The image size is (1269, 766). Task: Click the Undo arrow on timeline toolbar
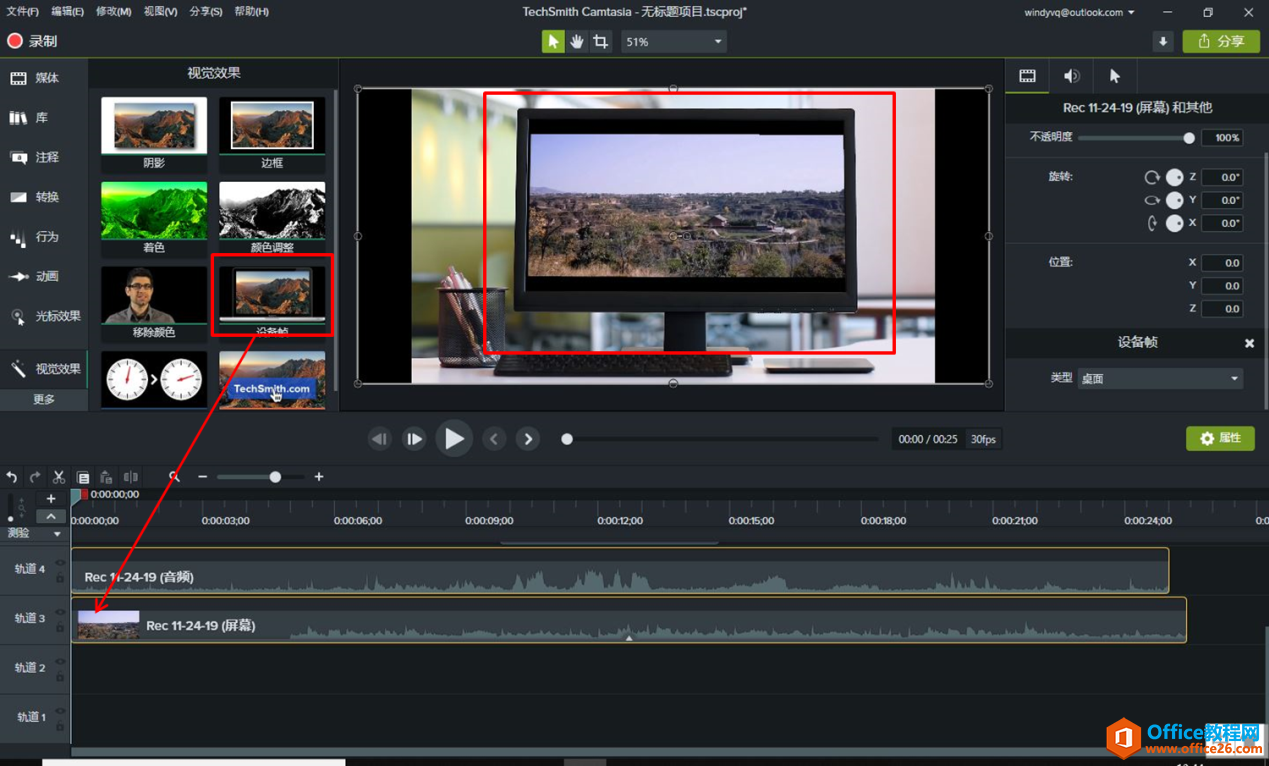coord(12,477)
